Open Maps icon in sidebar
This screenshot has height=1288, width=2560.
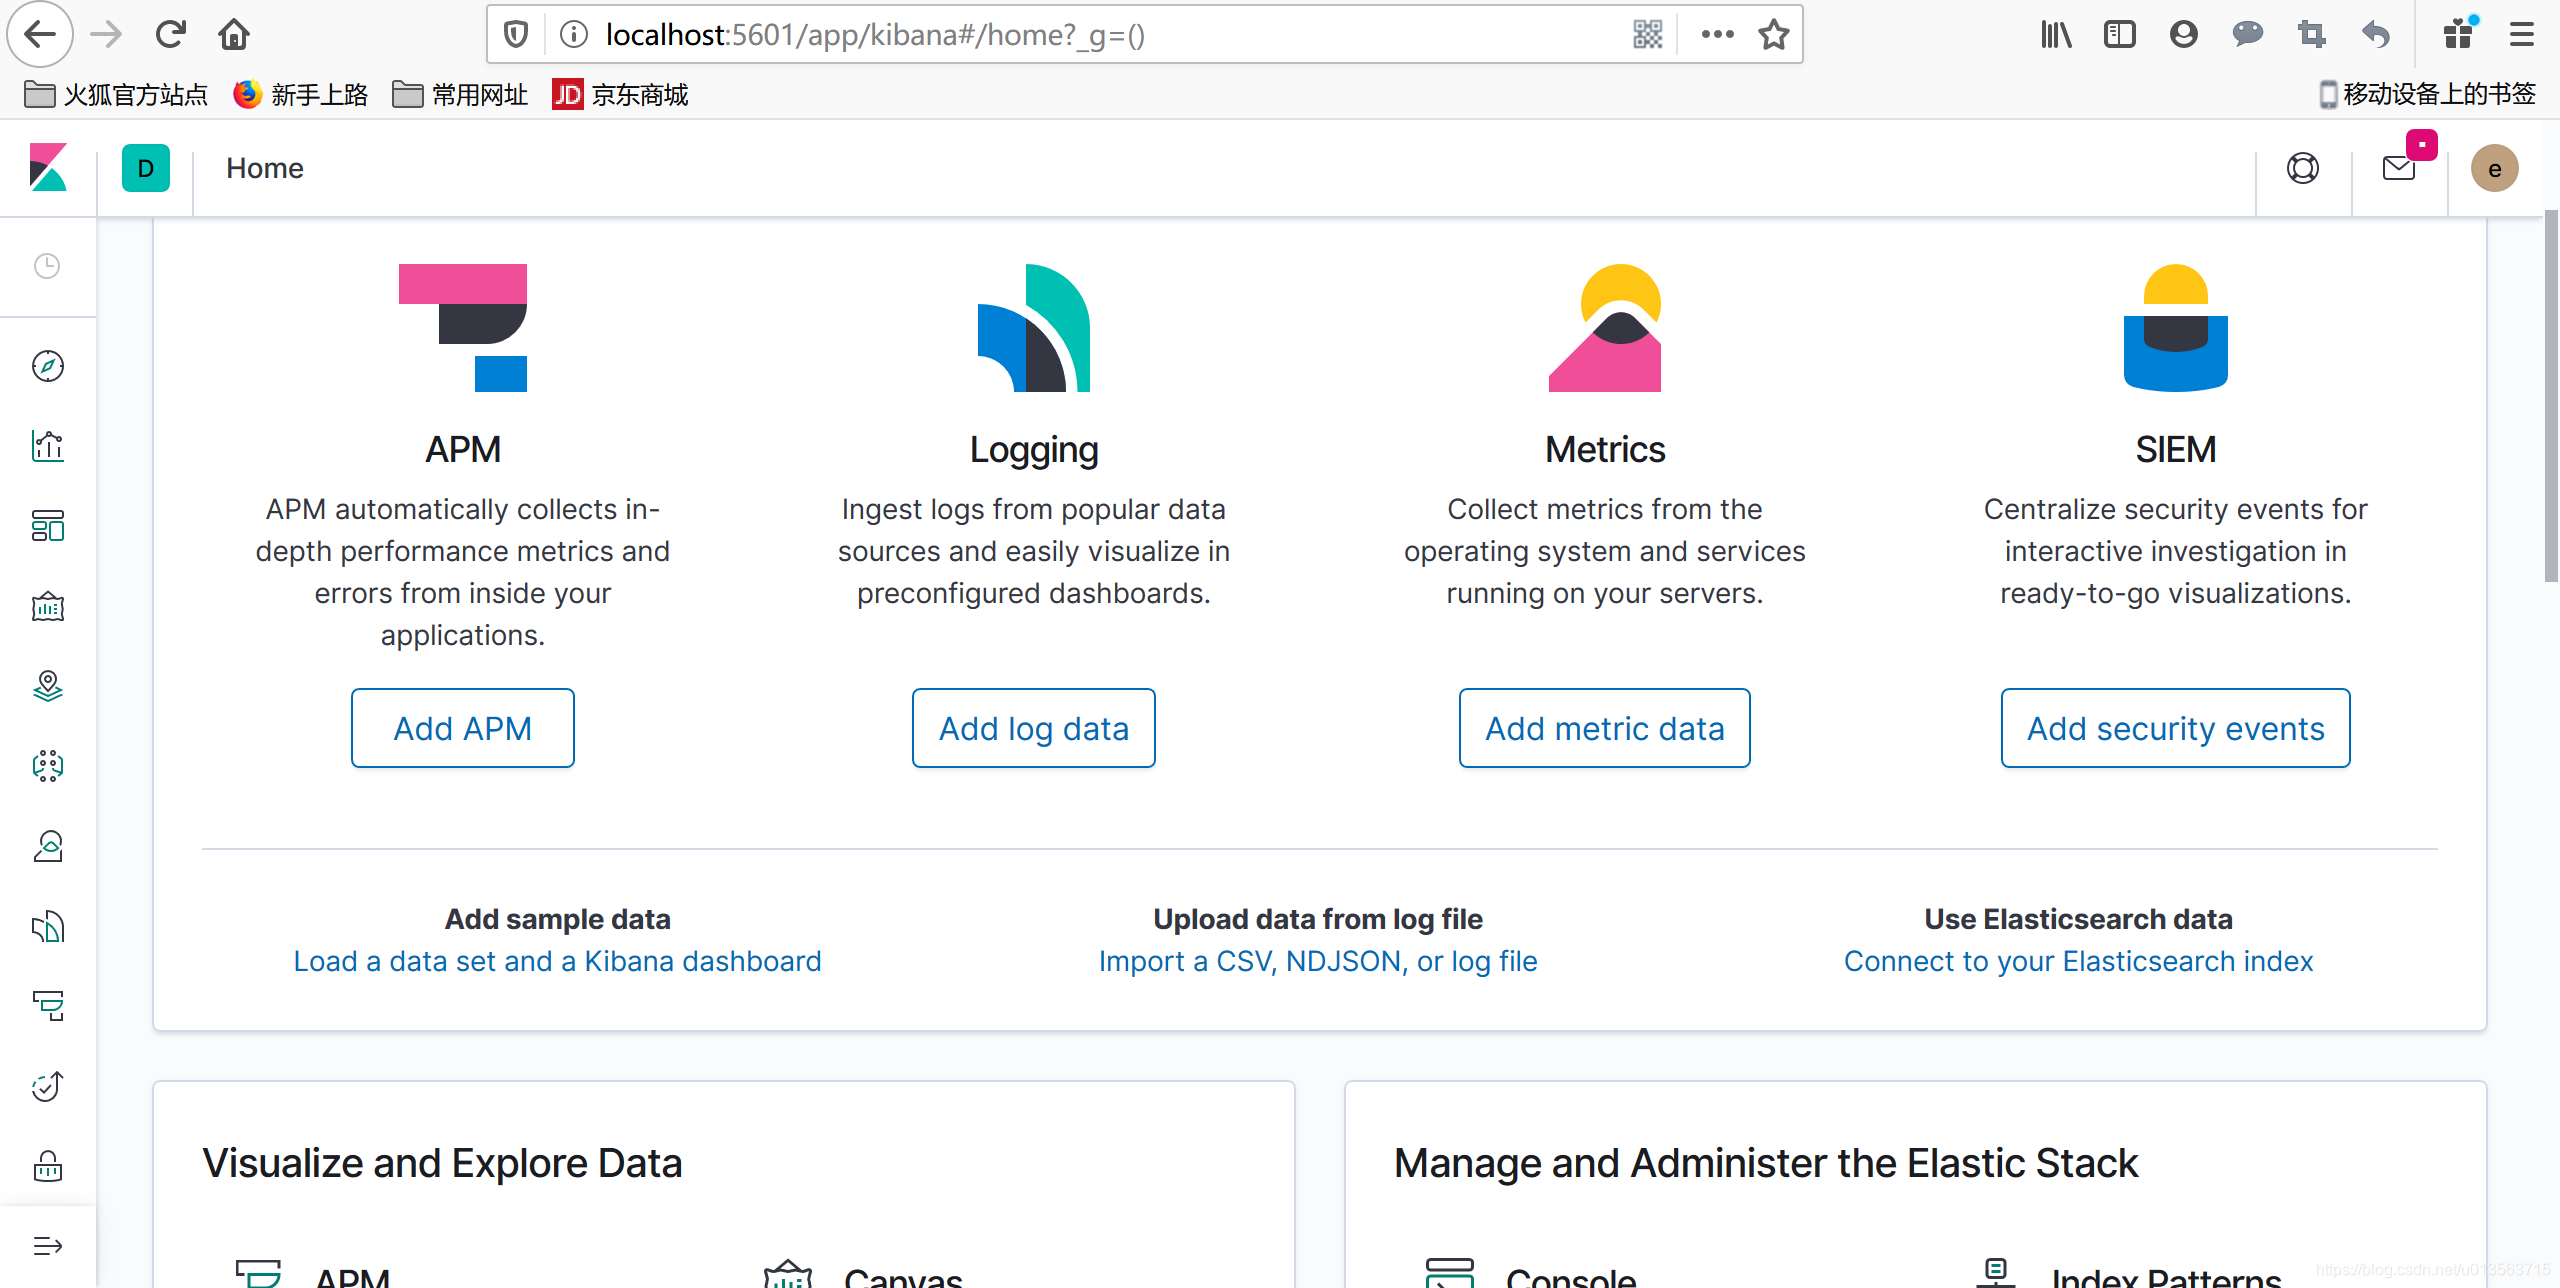(x=47, y=686)
